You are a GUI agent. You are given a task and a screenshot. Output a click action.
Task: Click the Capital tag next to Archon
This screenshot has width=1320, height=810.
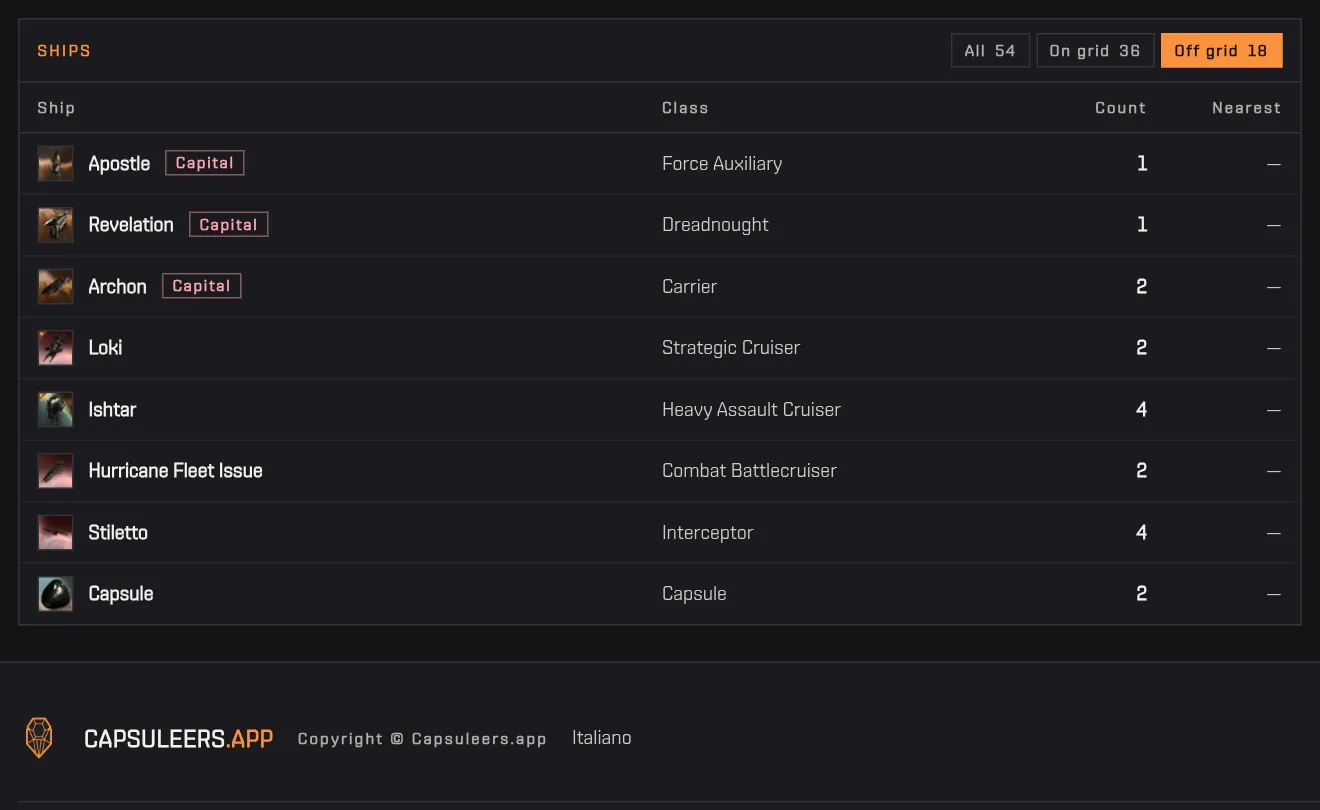point(202,286)
